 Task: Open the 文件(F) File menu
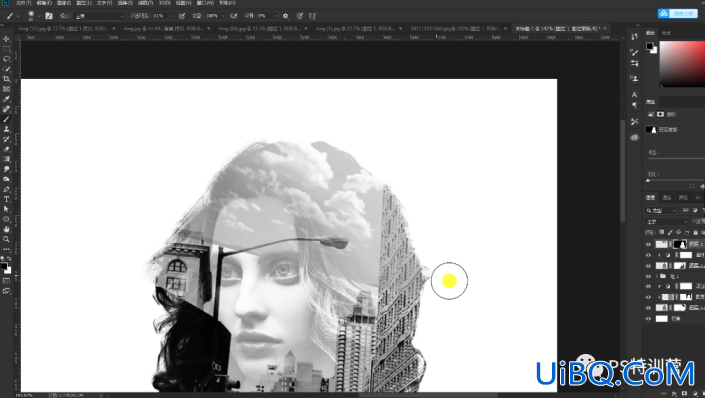[x=23, y=3]
